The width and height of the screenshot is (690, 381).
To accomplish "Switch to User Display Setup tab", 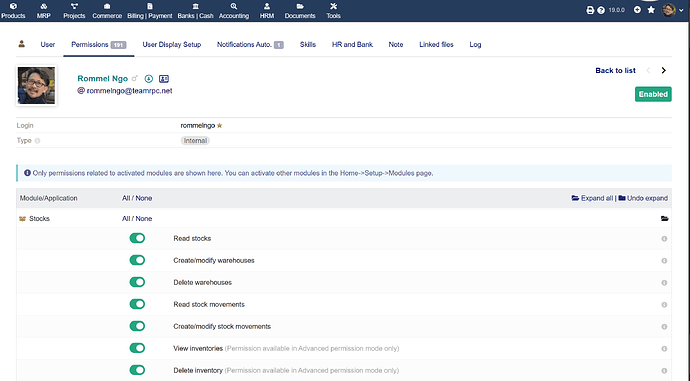I will pyautogui.click(x=172, y=44).
